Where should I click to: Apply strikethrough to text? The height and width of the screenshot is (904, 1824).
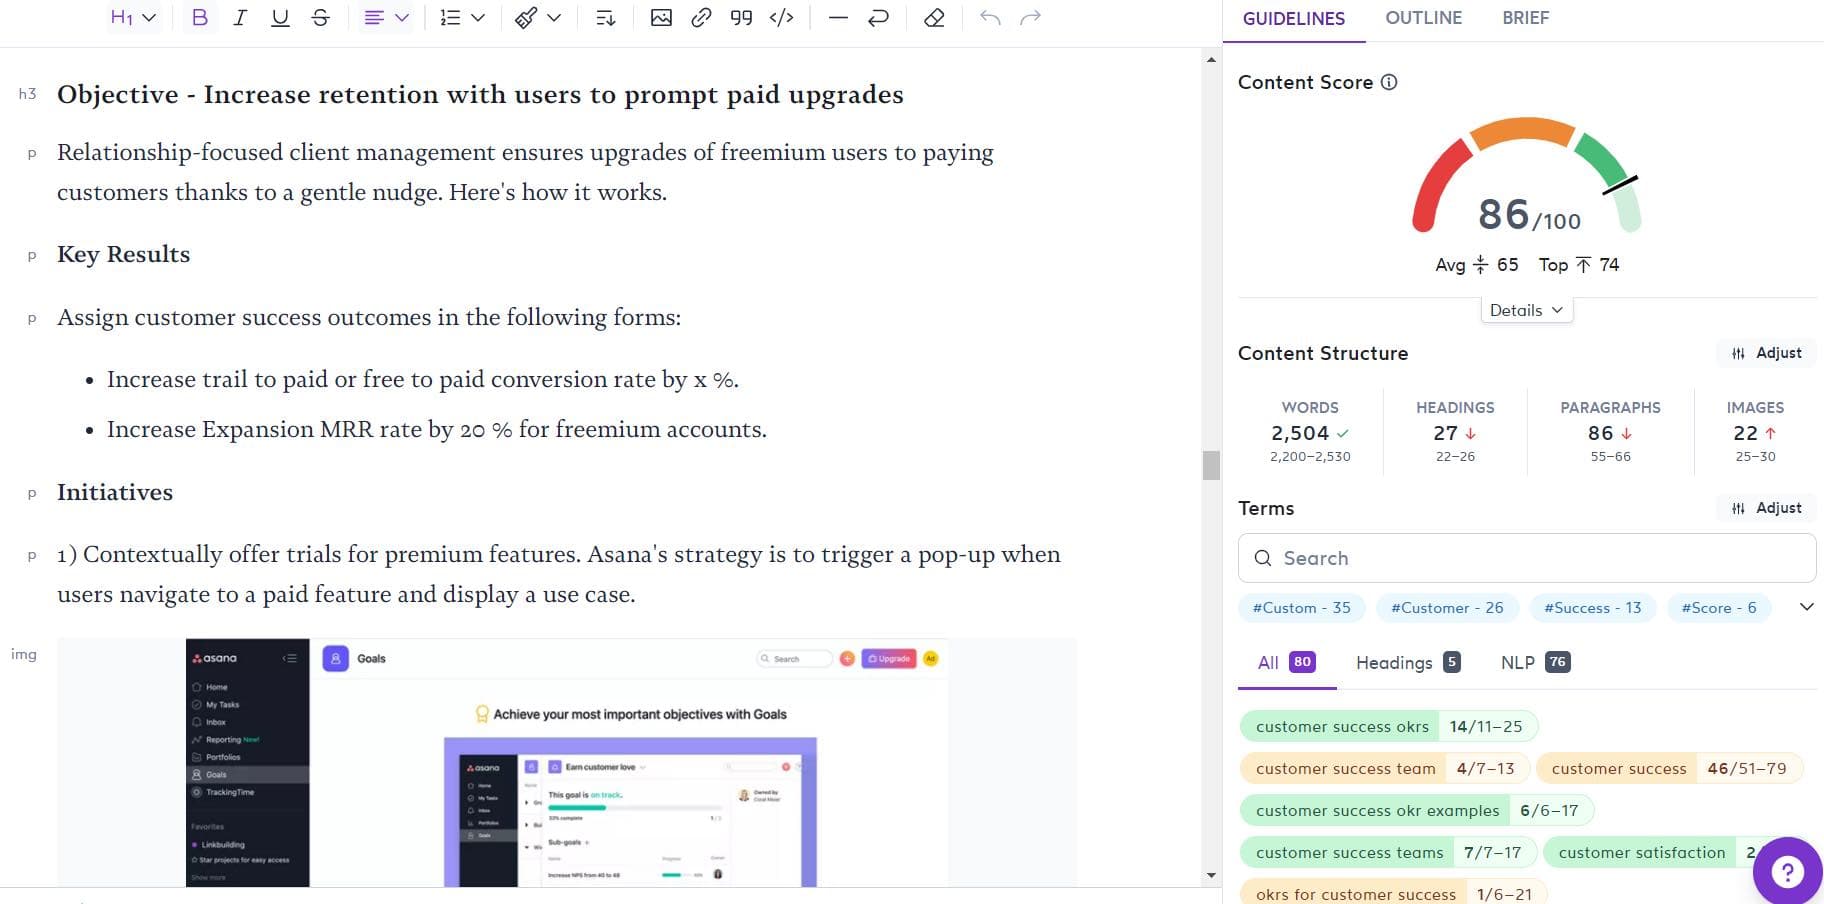pos(320,18)
